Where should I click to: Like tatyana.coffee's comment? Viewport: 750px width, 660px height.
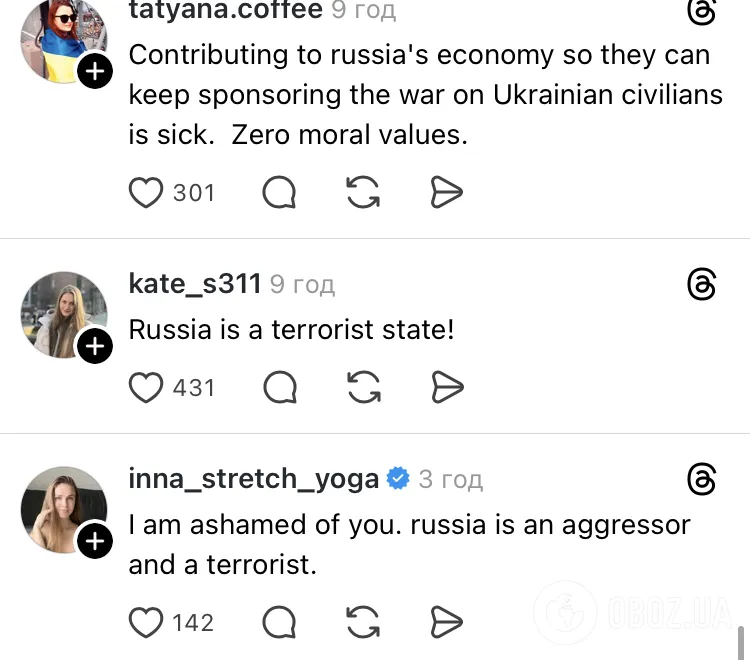[x=146, y=192]
